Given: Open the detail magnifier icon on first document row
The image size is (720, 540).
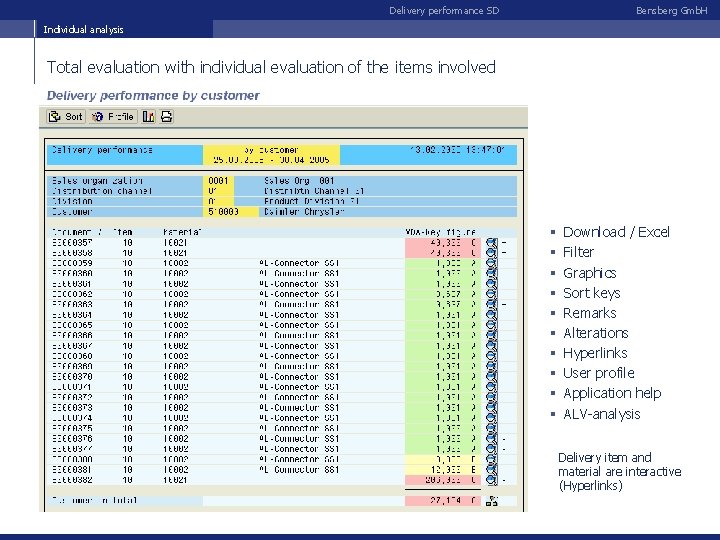Looking at the screenshot, I should pos(491,242).
